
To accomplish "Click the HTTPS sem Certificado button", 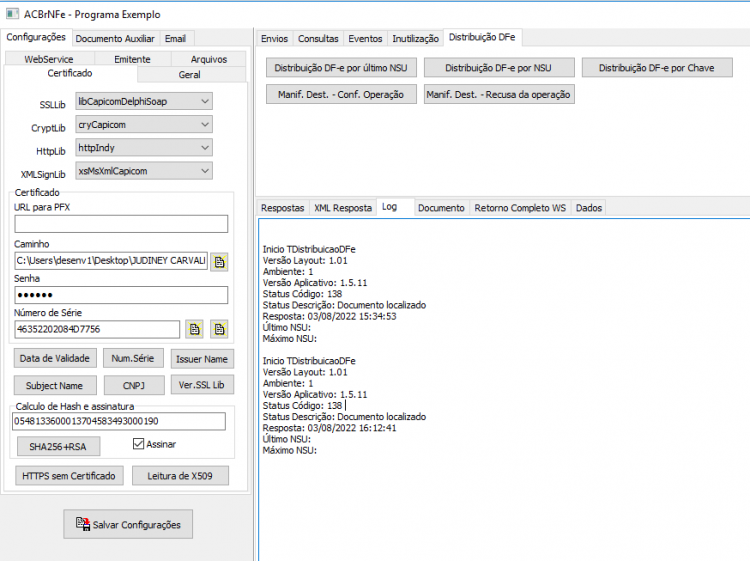I will 69,475.
